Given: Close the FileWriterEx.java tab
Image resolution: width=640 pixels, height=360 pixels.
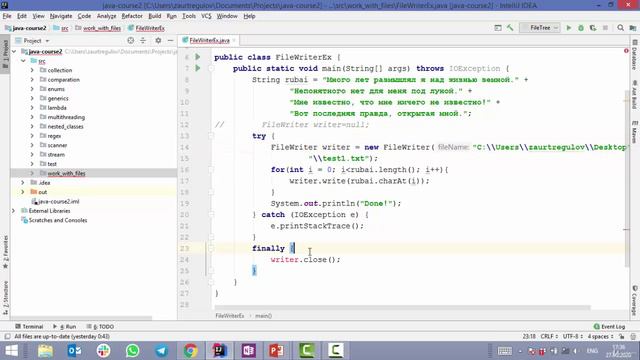Looking at the screenshot, I should point(234,40).
